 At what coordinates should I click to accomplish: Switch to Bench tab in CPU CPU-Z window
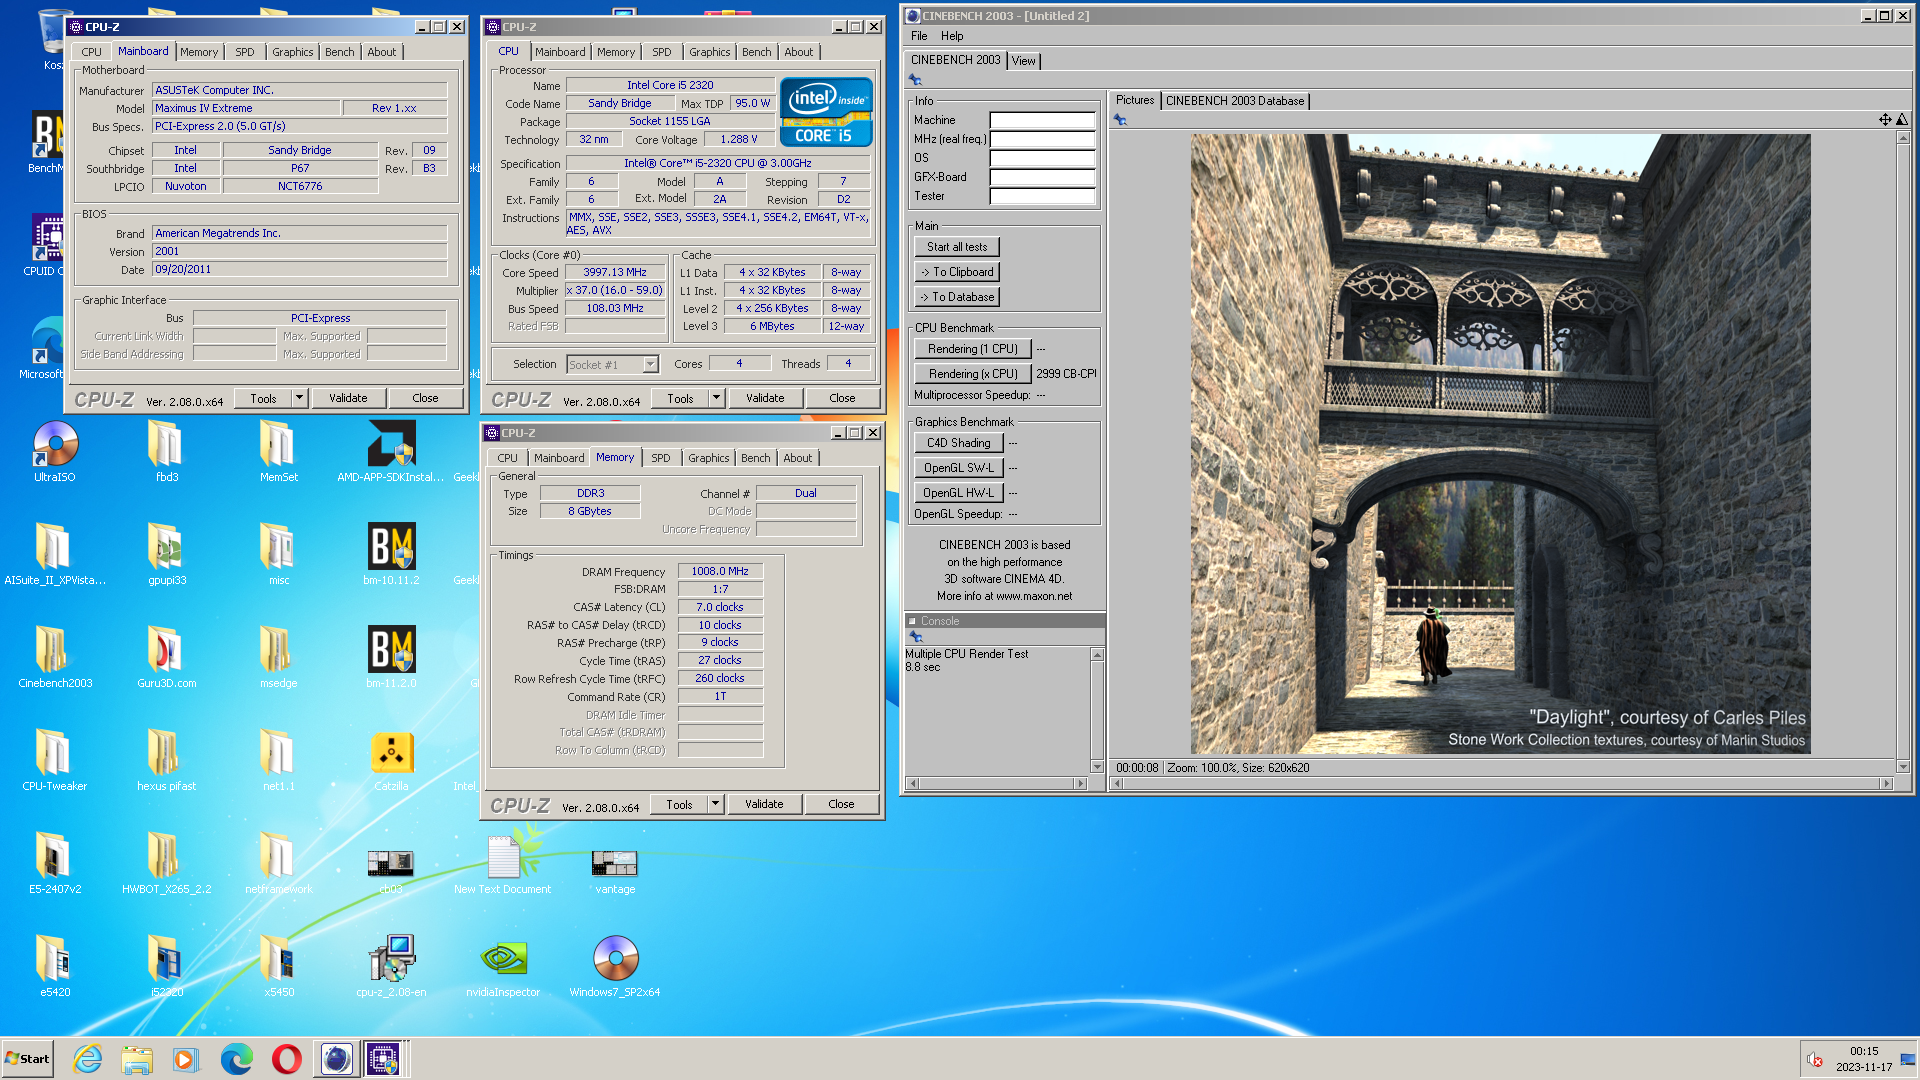click(x=757, y=52)
